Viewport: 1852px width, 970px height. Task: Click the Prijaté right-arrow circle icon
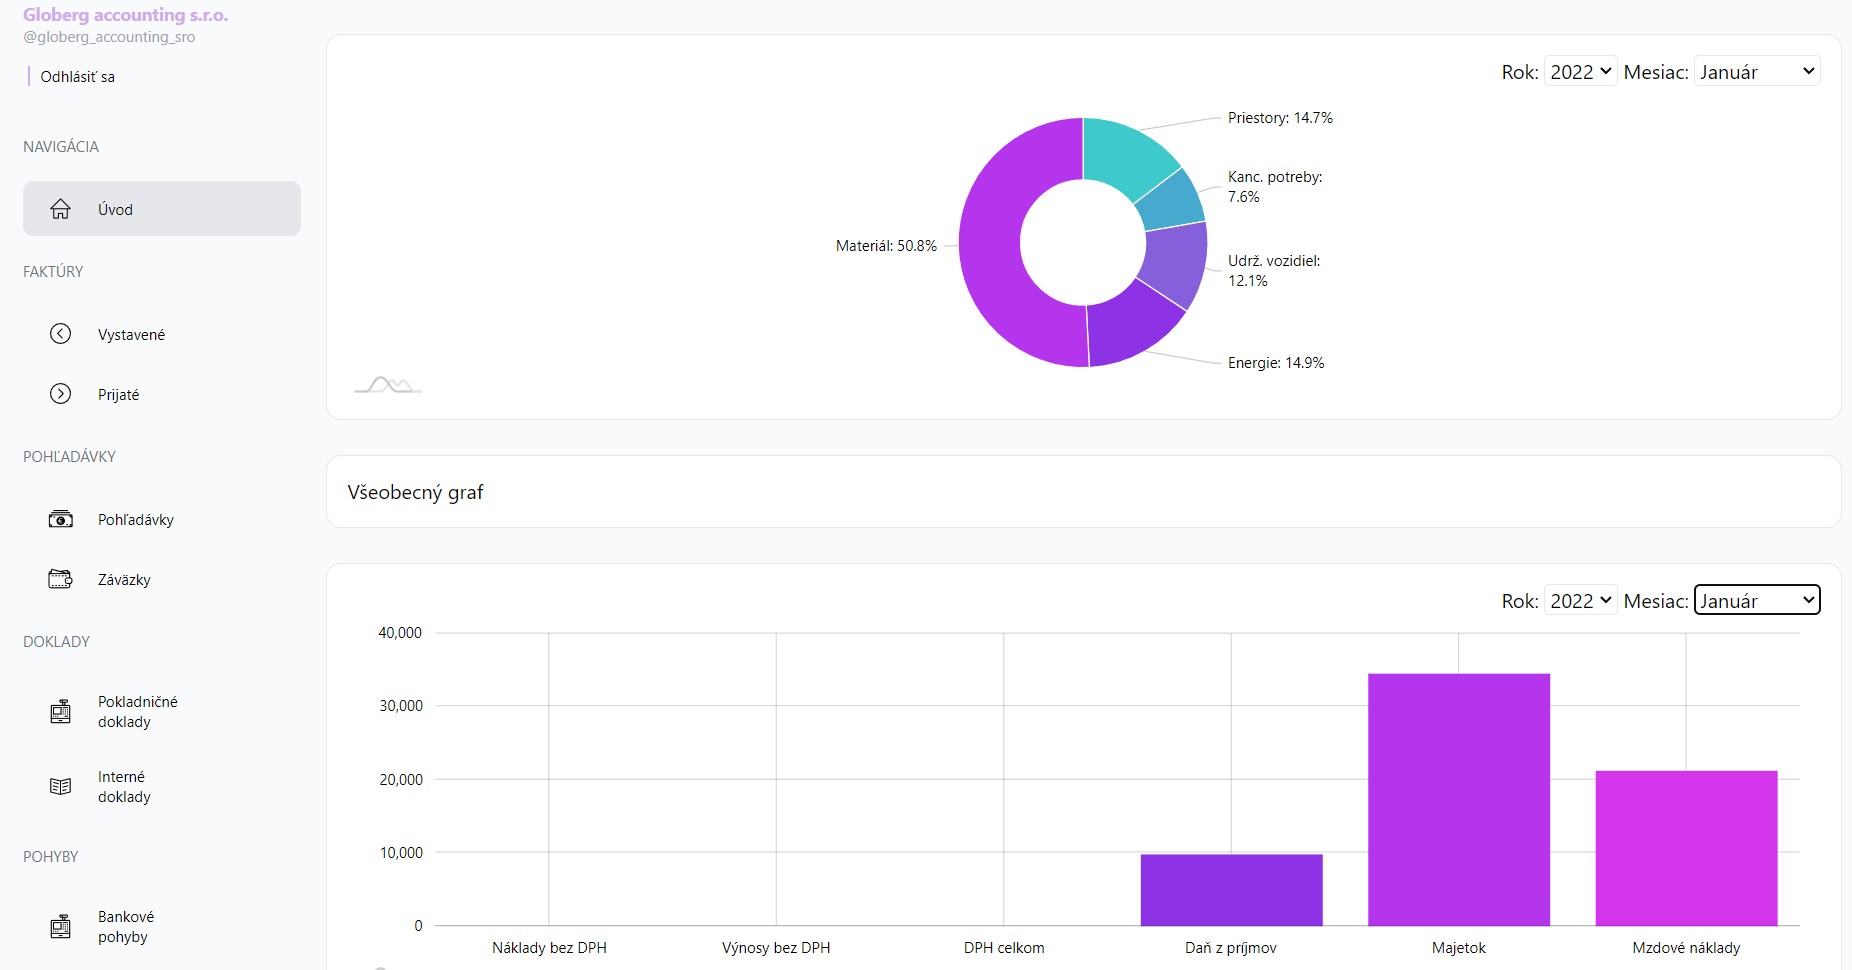pyautogui.click(x=61, y=394)
